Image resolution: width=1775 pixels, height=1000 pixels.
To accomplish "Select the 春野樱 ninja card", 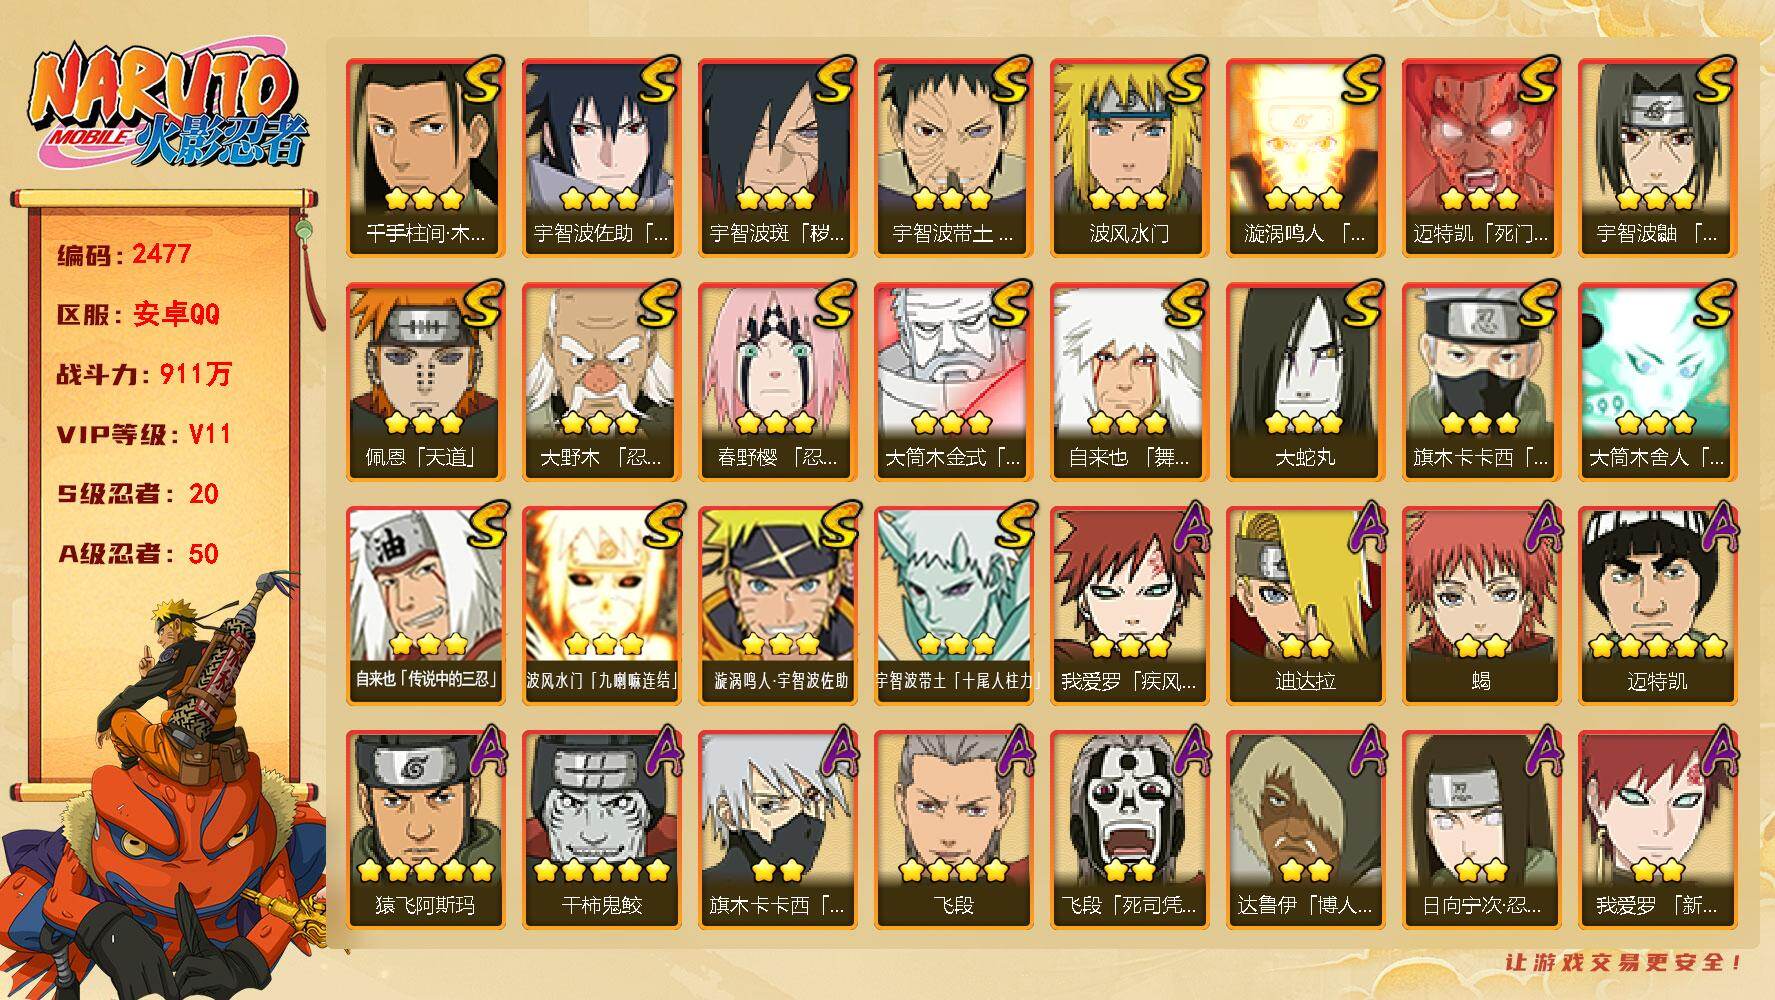I will pyautogui.click(x=777, y=381).
